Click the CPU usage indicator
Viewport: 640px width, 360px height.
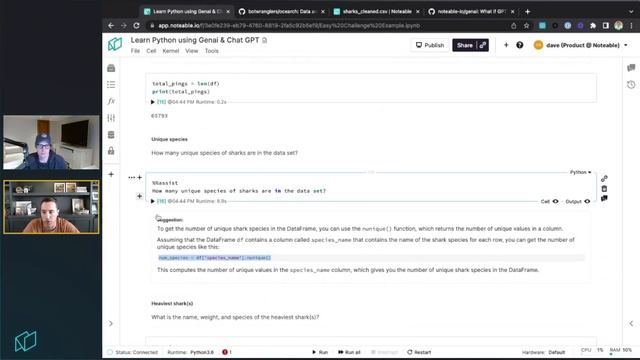pyautogui.click(x=592, y=350)
